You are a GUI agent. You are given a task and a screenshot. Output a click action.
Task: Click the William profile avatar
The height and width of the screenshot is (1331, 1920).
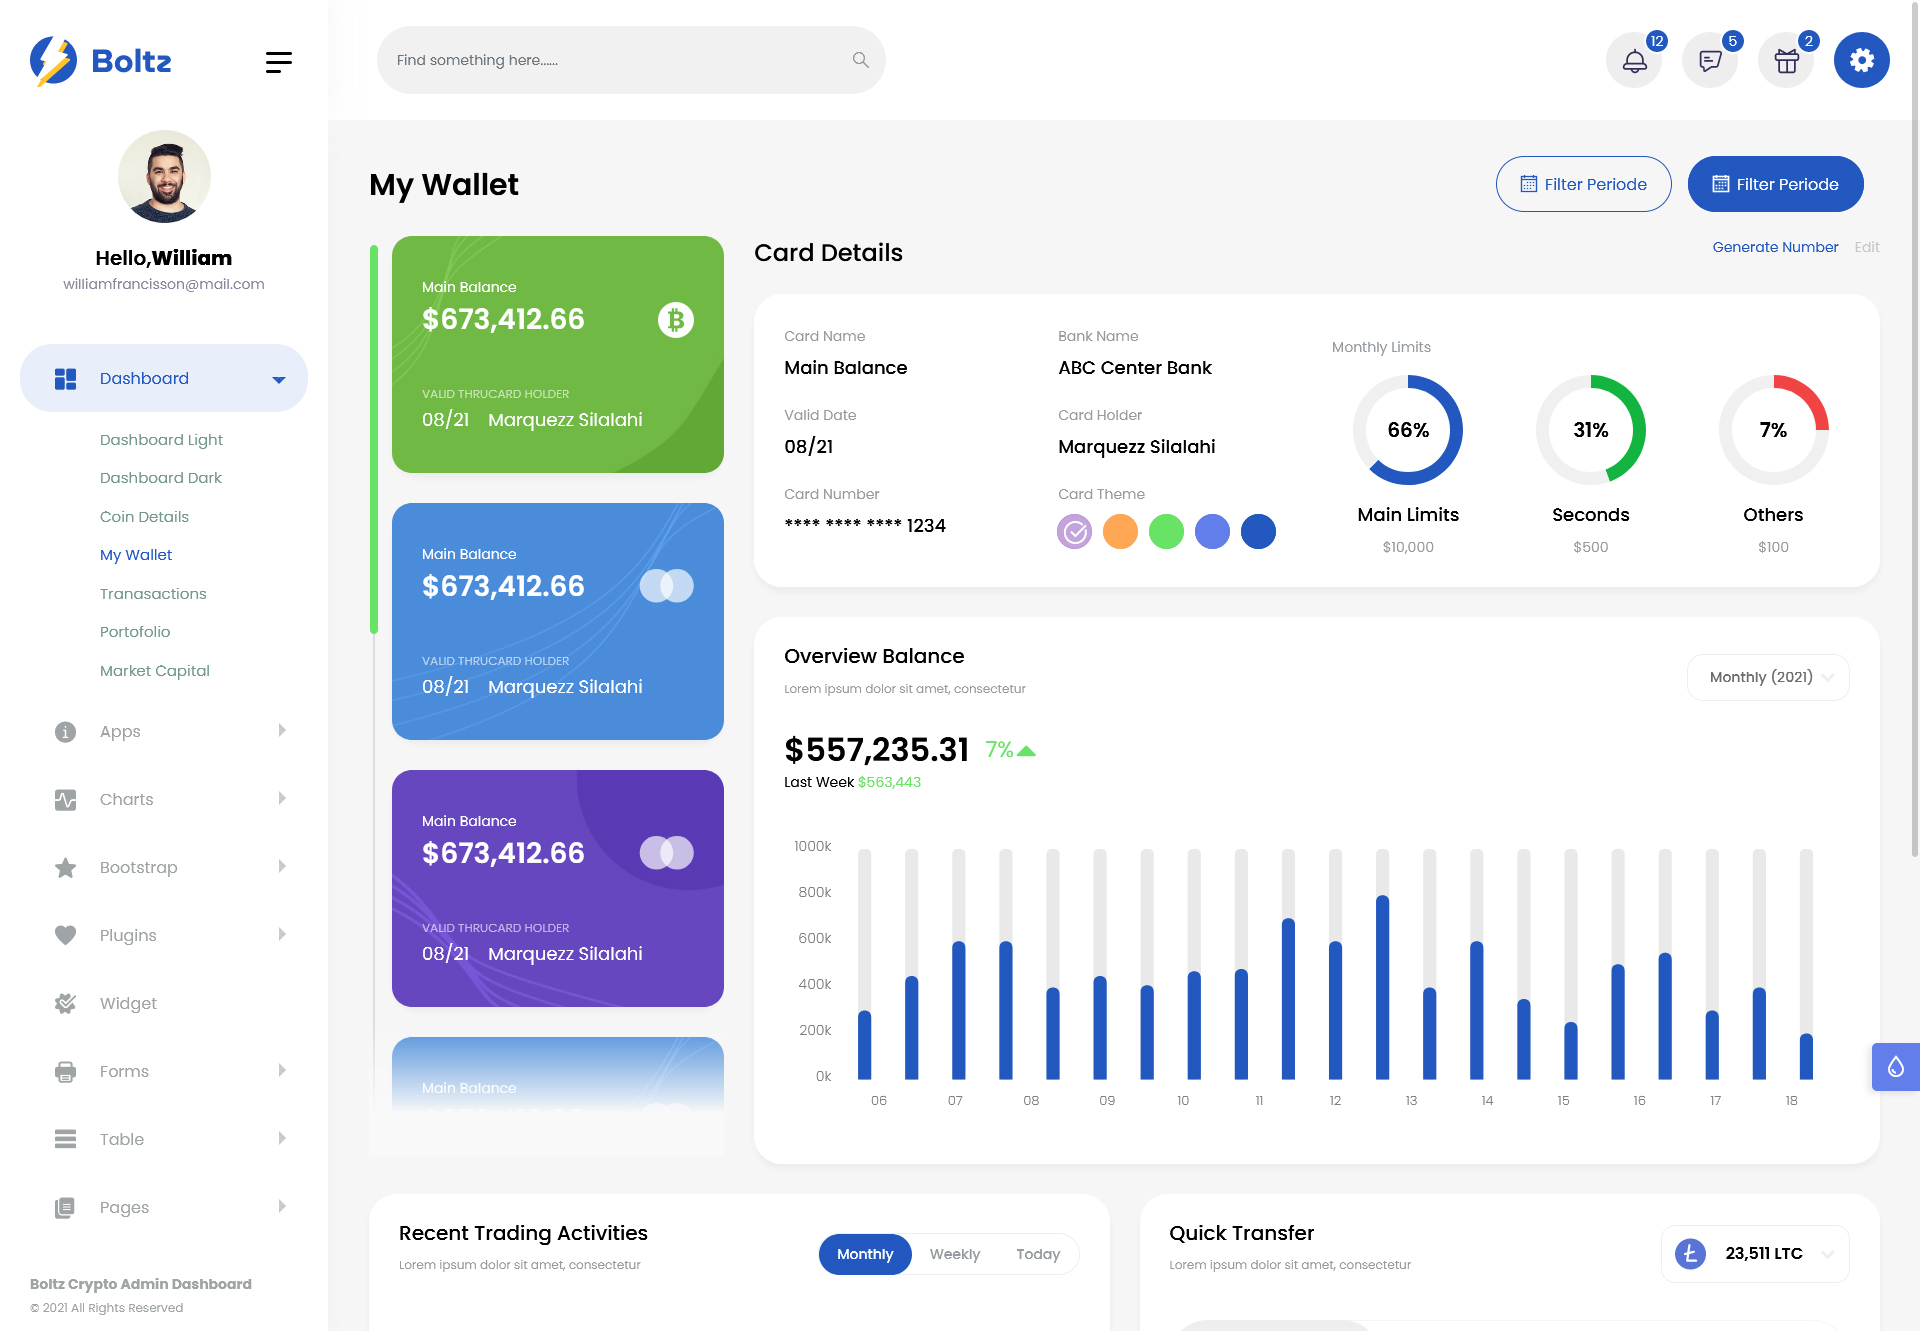click(164, 176)
